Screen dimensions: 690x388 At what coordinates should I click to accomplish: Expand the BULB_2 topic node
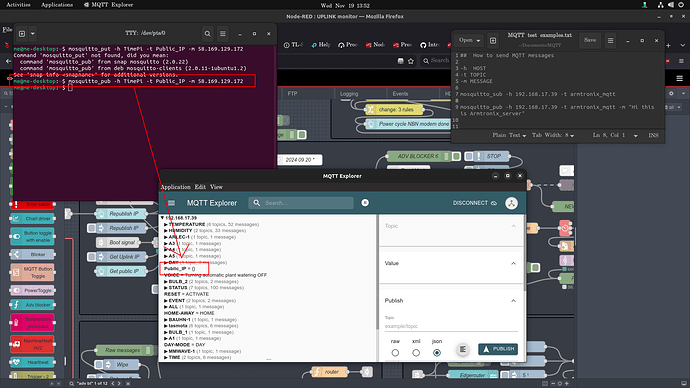[x=166, y=282]
